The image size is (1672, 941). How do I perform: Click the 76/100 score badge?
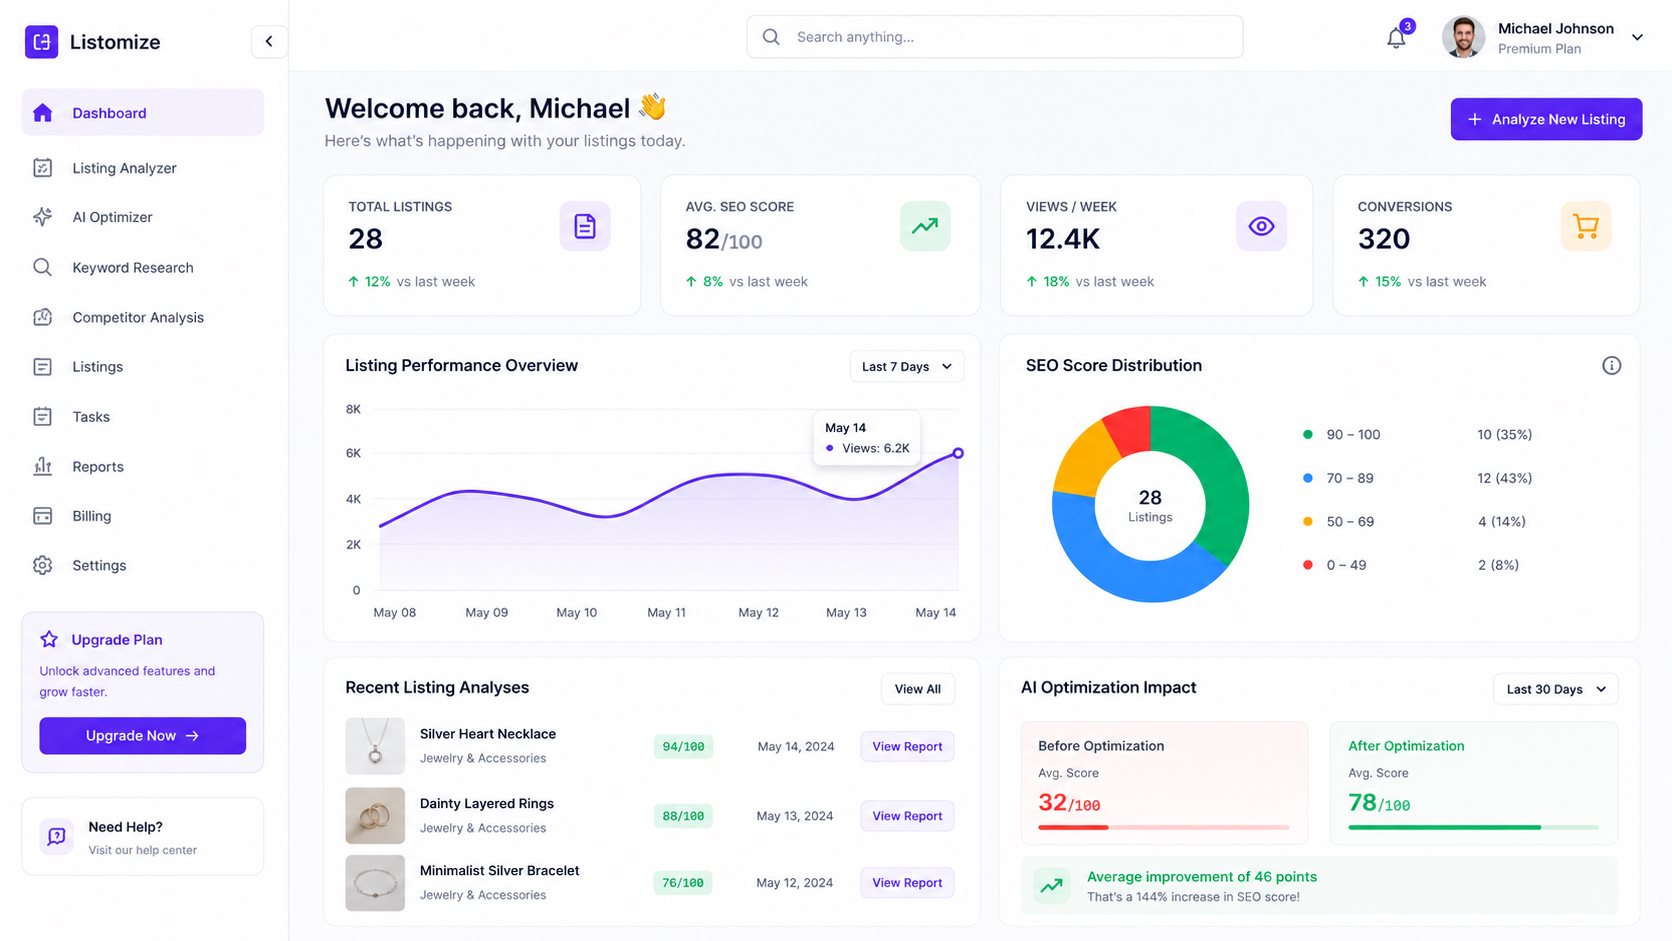pyautogui.click(x=683, y=882)
